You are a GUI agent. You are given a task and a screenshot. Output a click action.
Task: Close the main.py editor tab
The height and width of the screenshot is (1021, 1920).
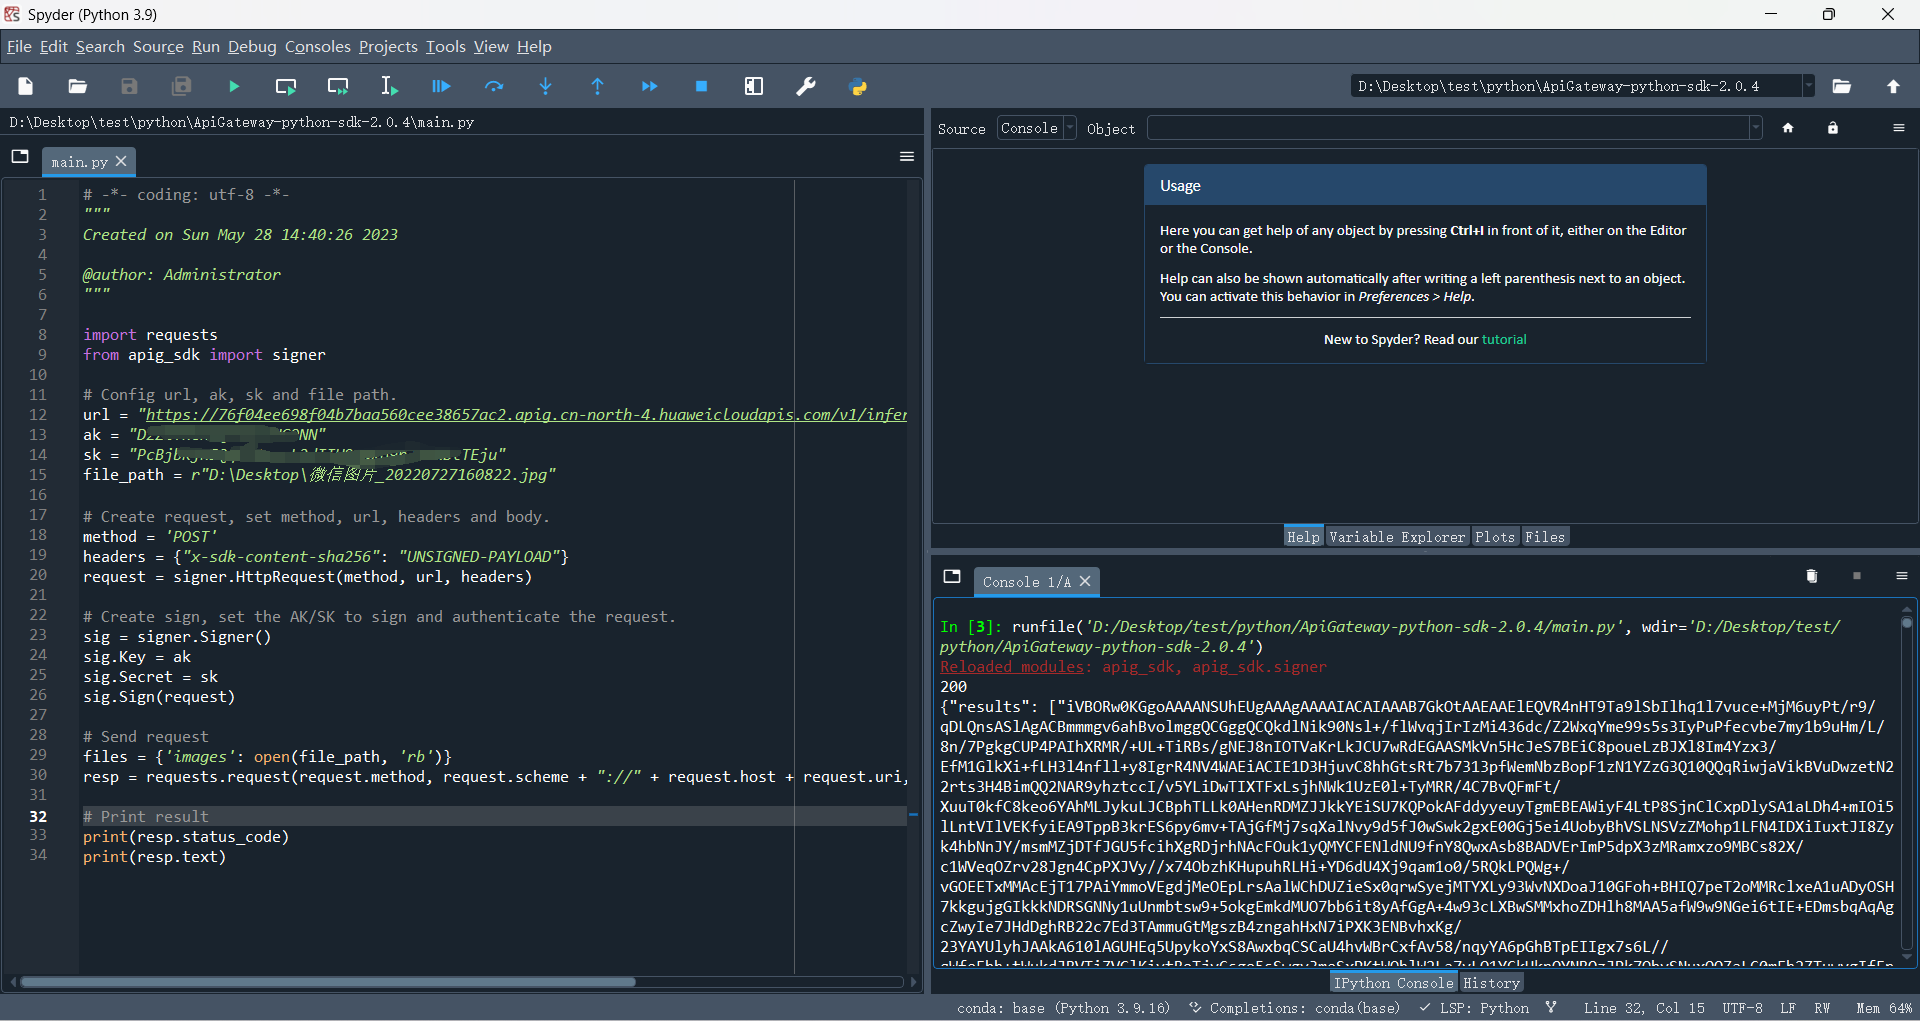coord(122,161)
